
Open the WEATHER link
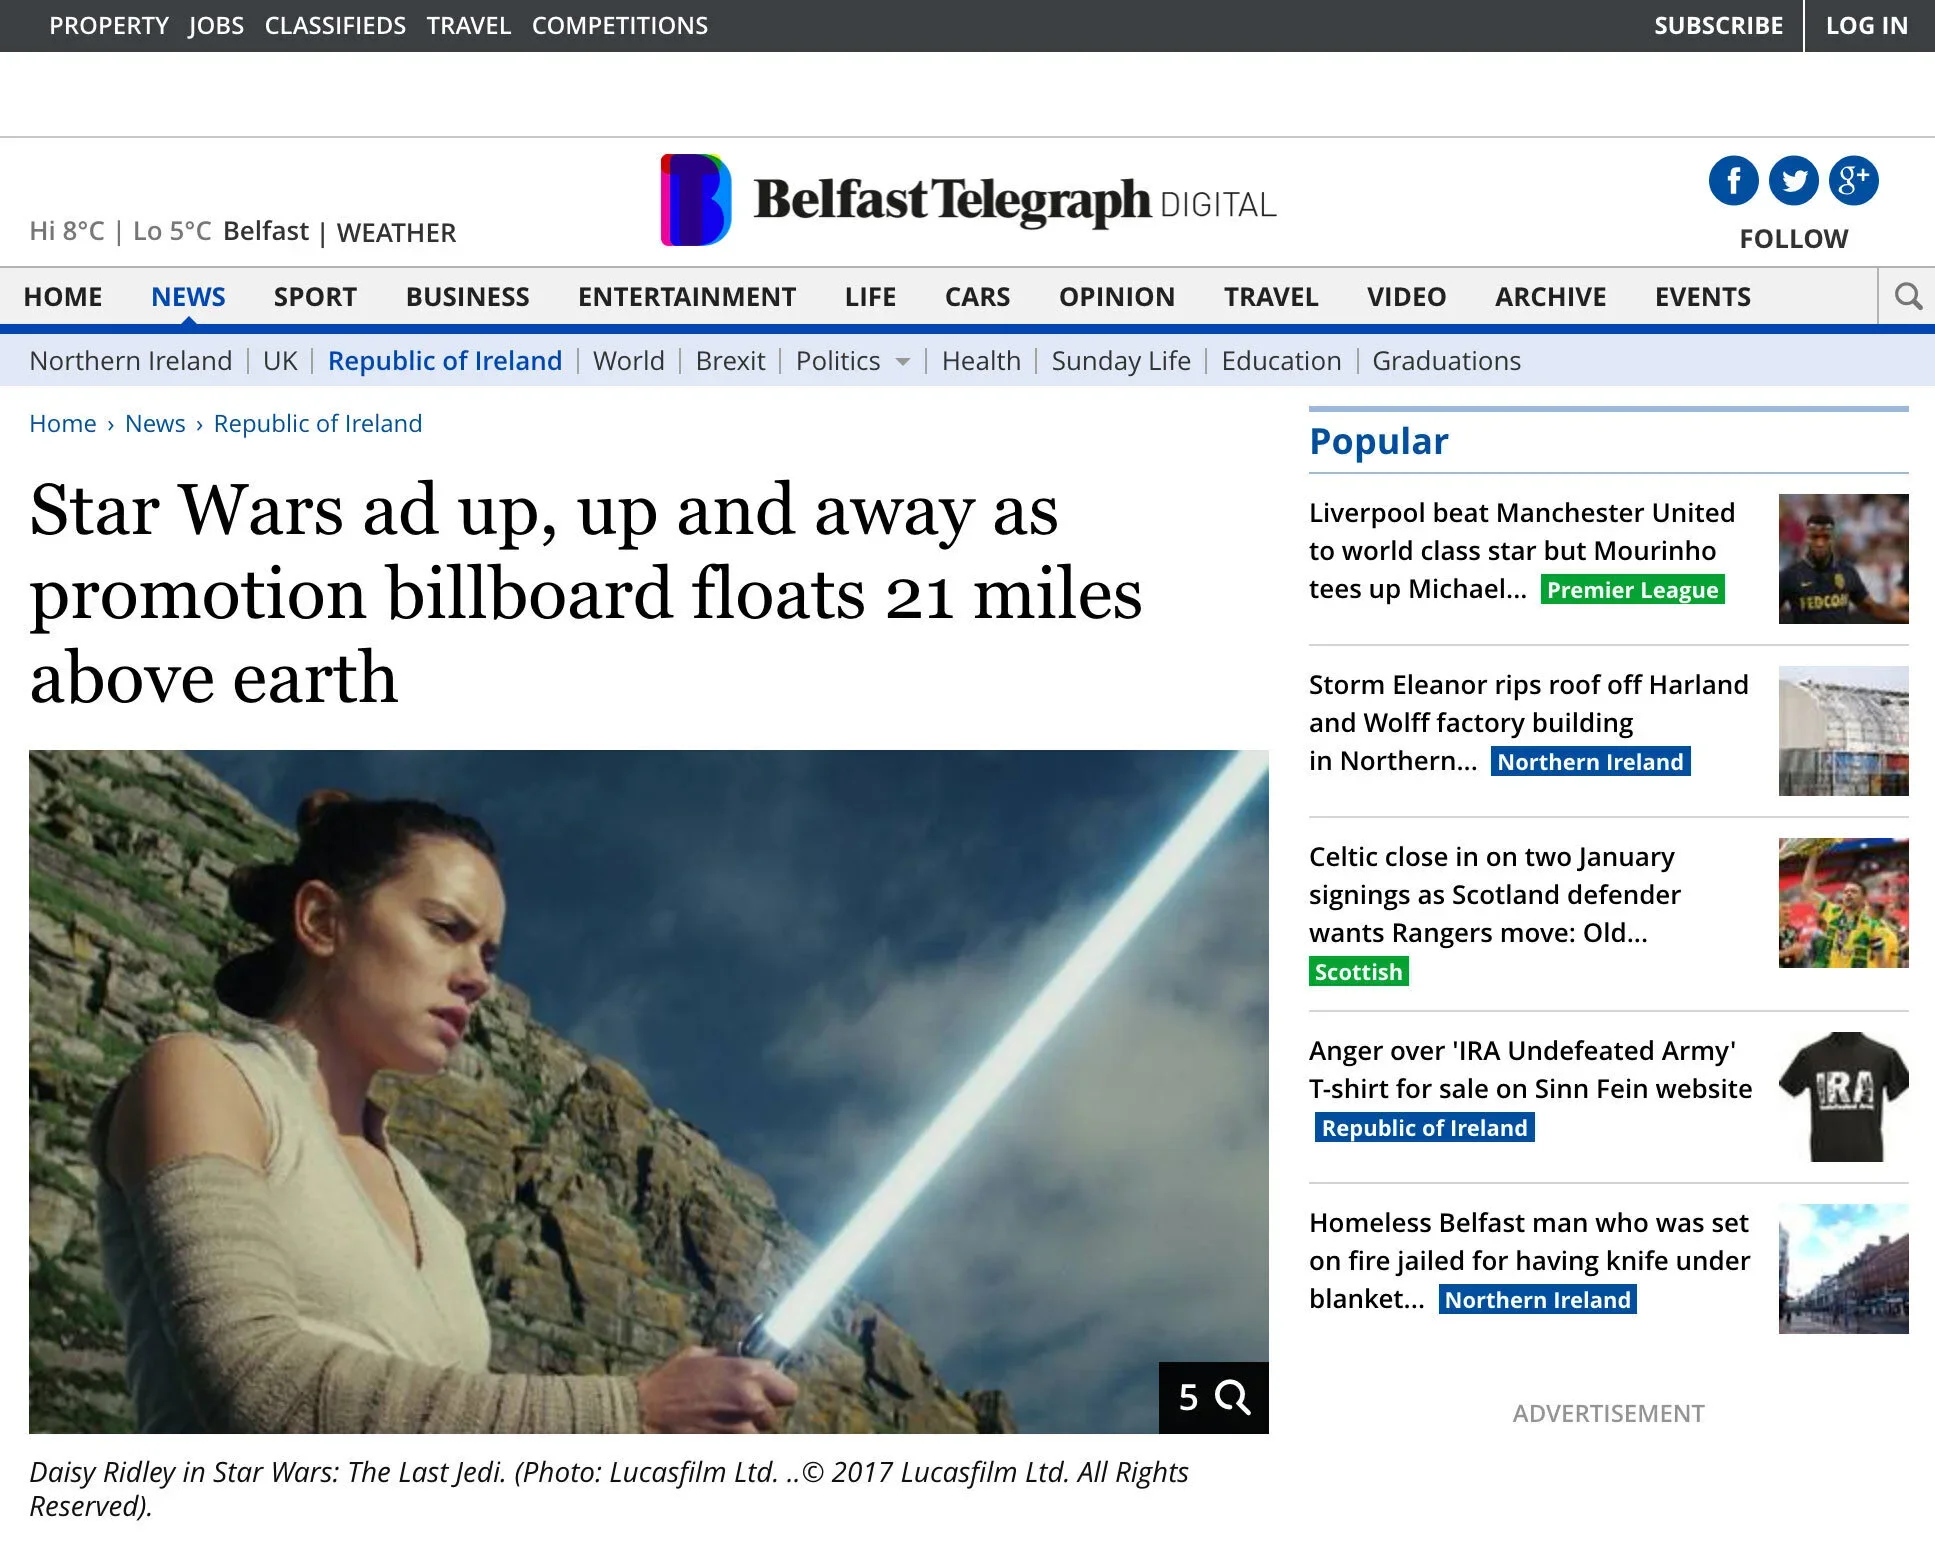(x=397, y=232)
